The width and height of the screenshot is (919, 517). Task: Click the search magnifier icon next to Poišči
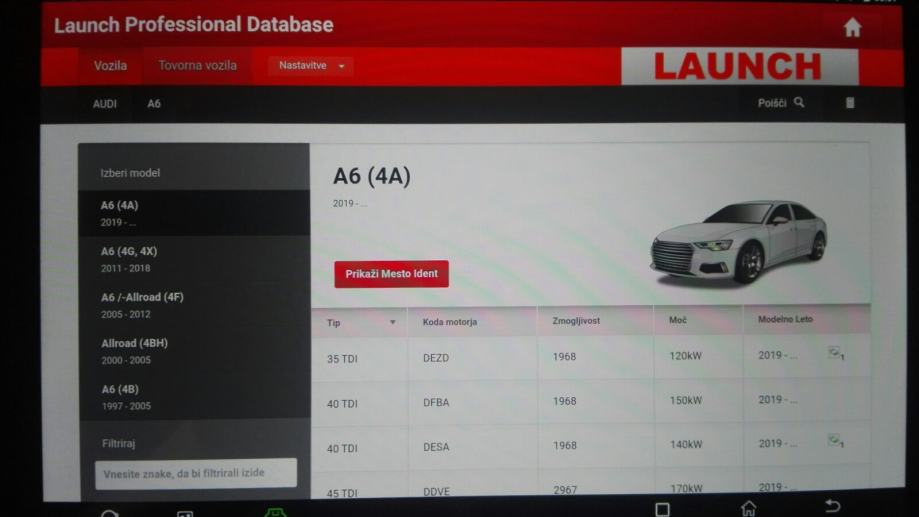pyautogui.click(x=799, y=102)
